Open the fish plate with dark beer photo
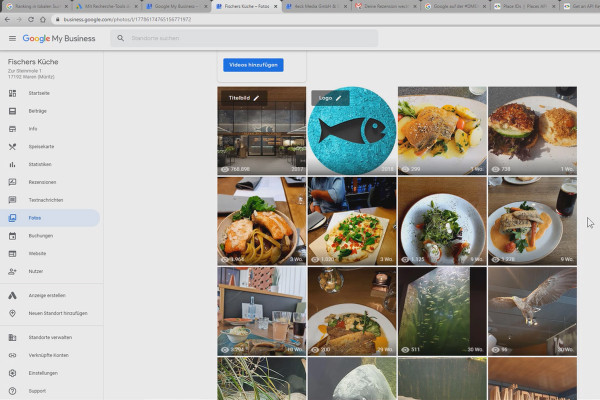Viewport: 600px width, 400px height. [533, 221]
